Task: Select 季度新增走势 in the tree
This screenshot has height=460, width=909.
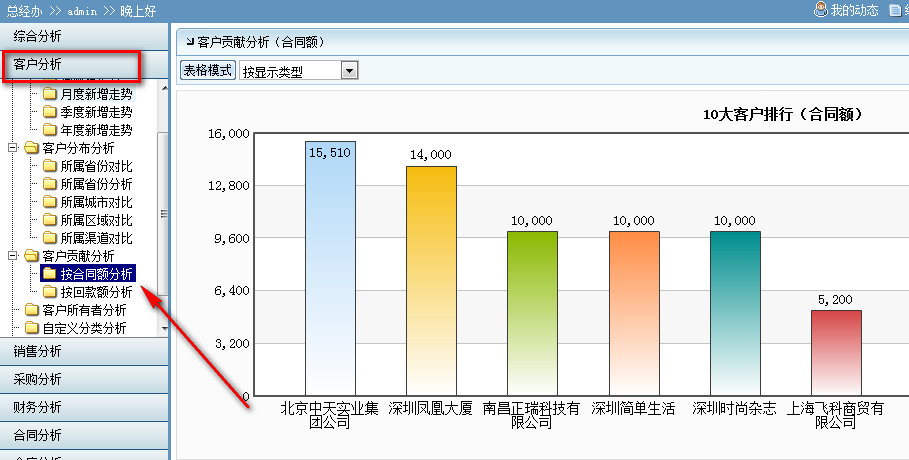Action: pyautogui.click(x=96, y=112)
